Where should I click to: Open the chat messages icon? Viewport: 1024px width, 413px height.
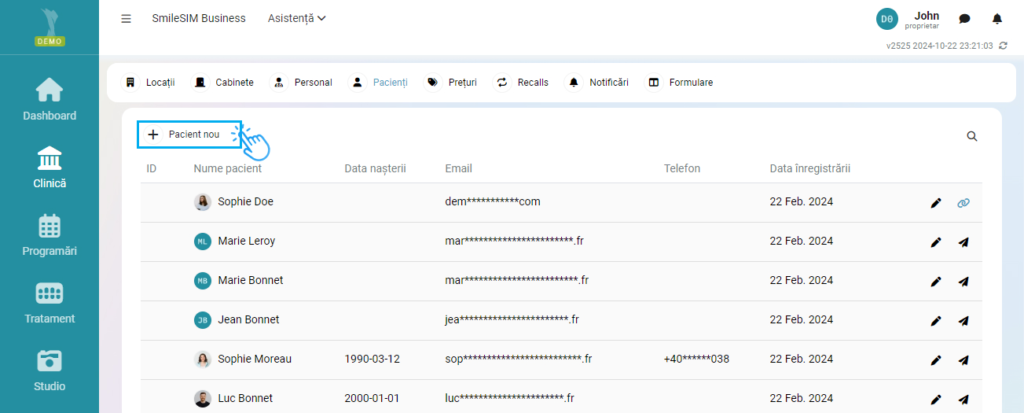point(964,18)
